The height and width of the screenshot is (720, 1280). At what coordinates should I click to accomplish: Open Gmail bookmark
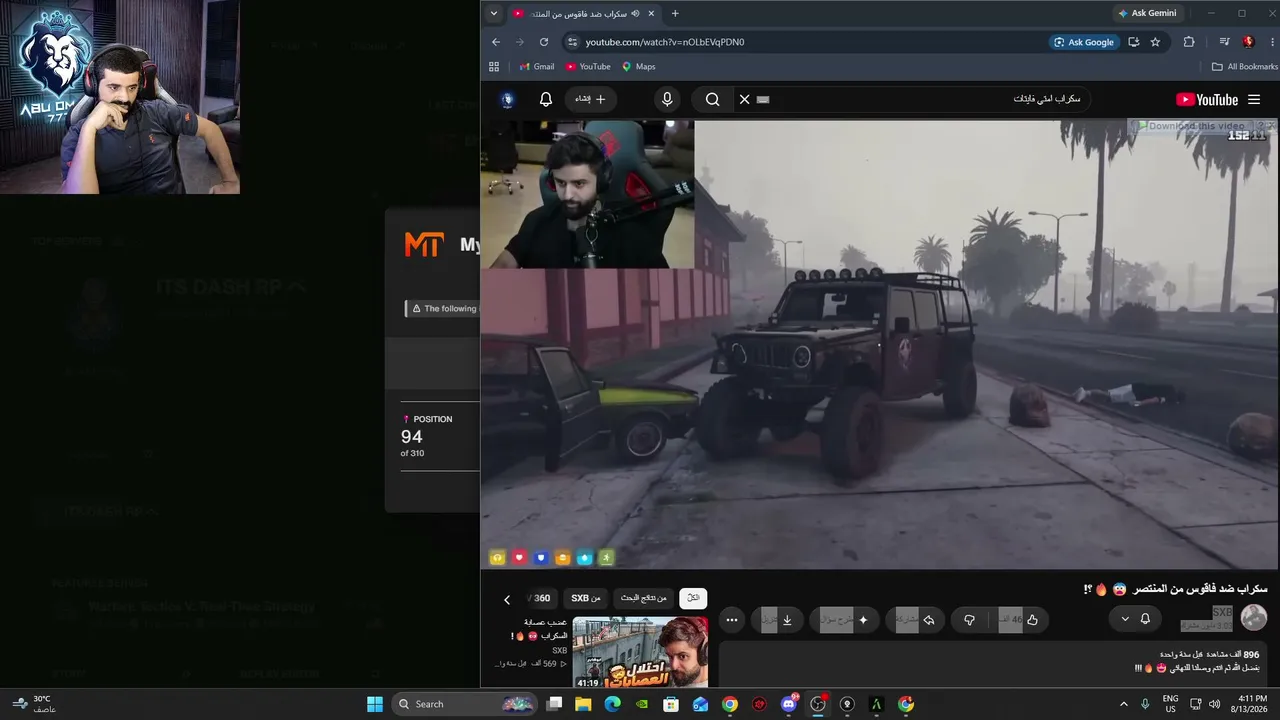(537, 67)
